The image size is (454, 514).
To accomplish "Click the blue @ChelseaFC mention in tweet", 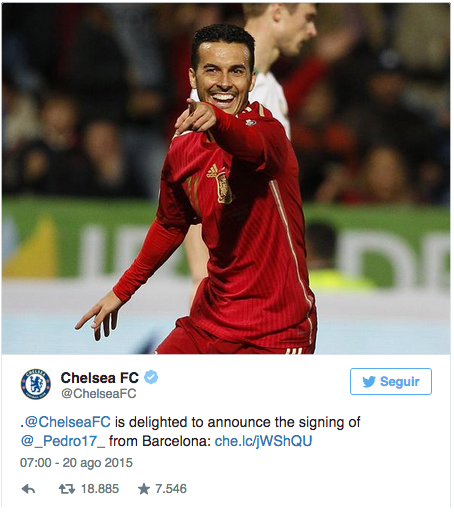I will [68, 422].
